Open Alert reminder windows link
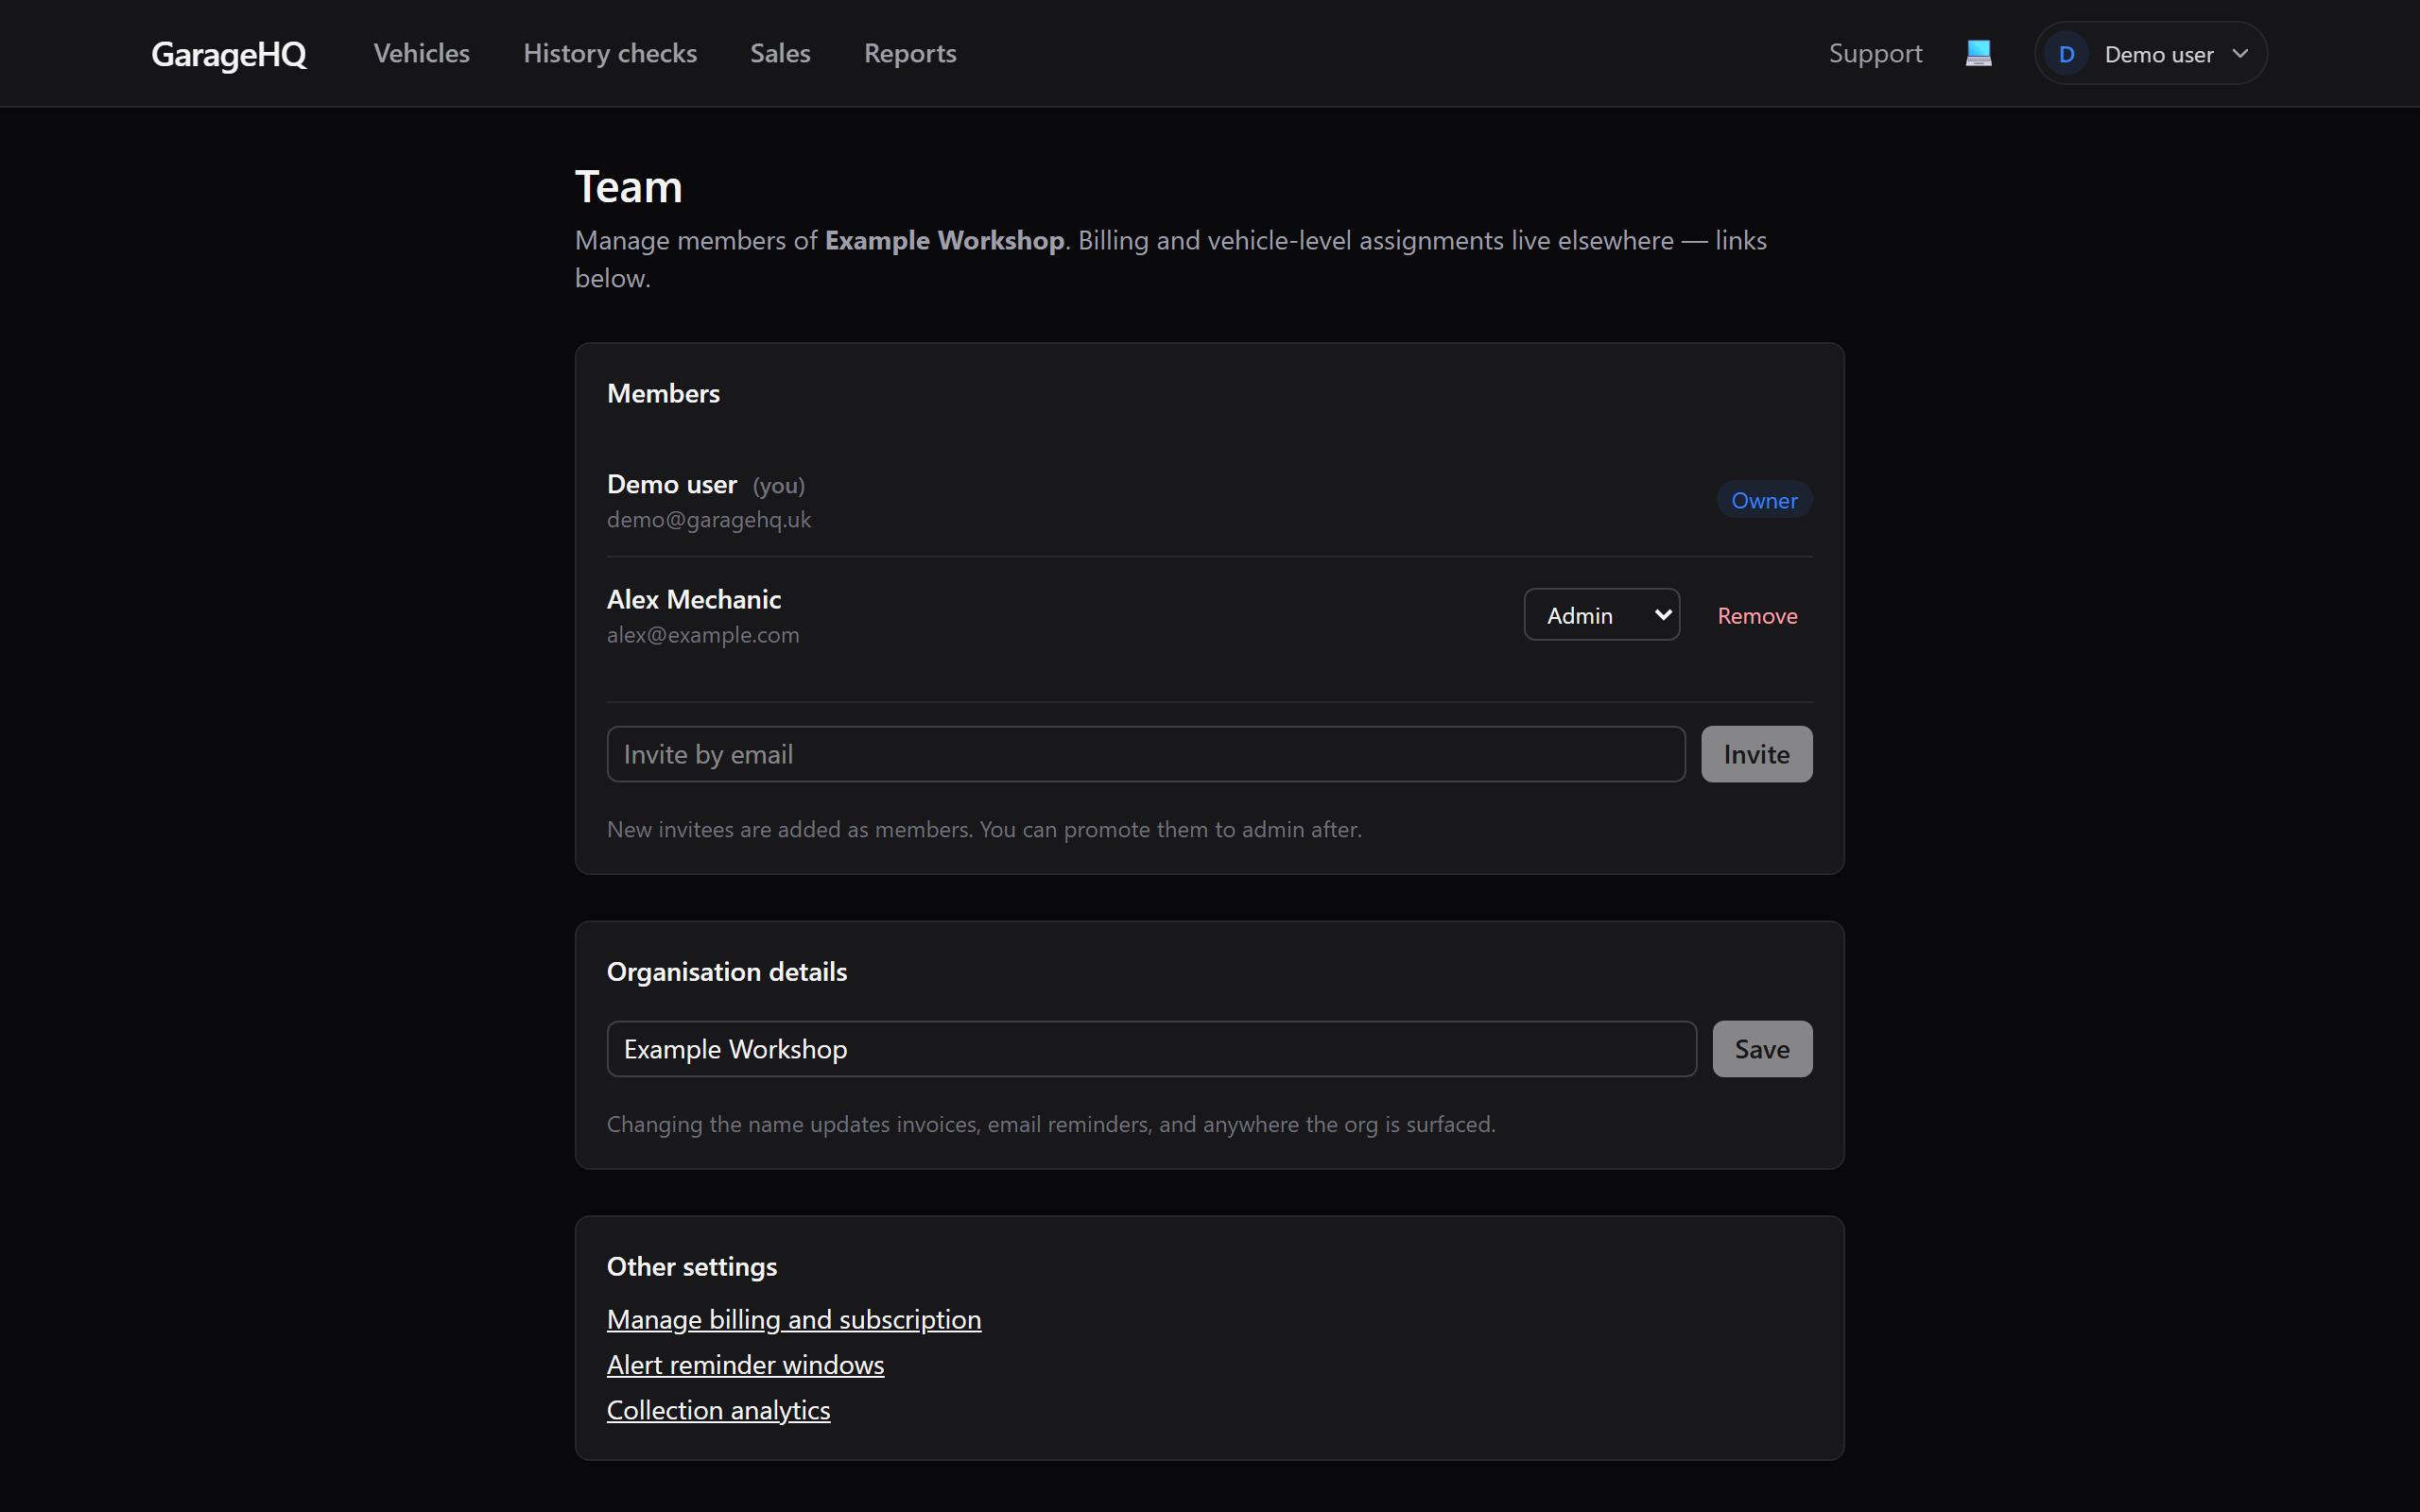Image resolution: width=2420 pixels, height=1512 pixels. pos(745,1364)
